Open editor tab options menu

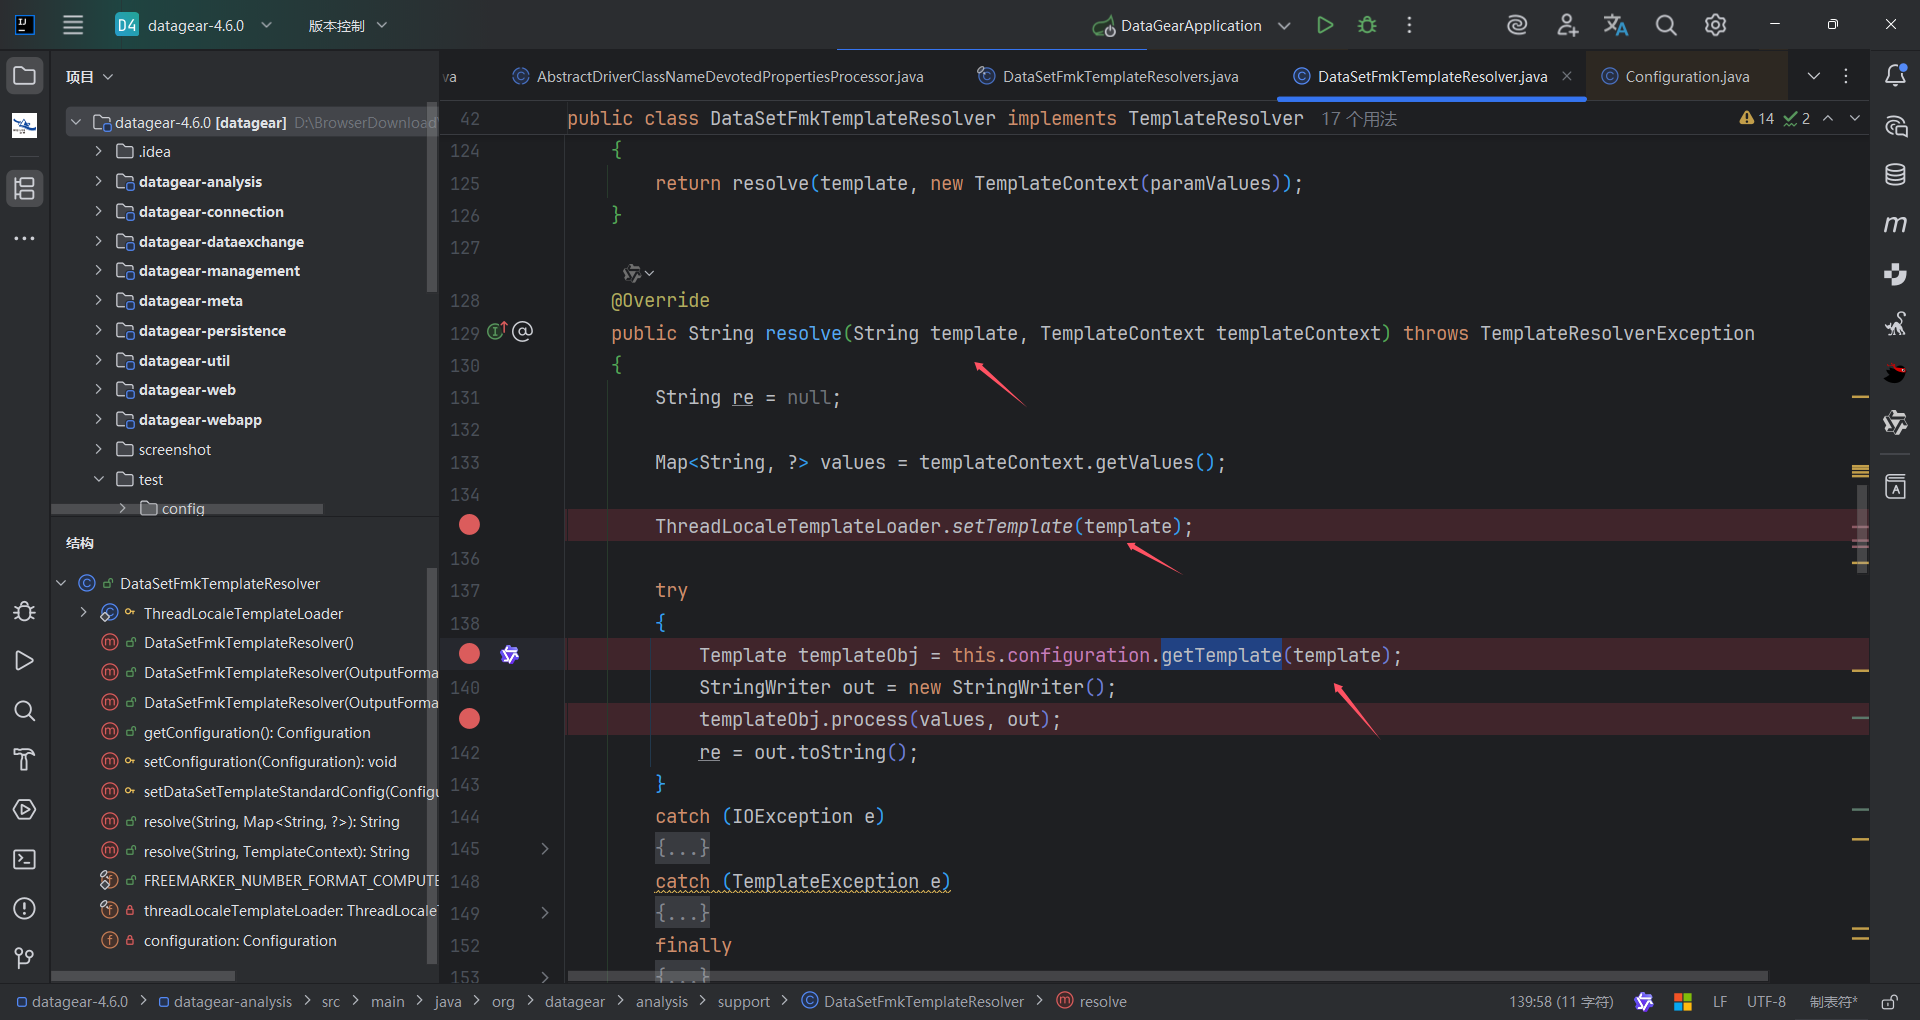1846,76
